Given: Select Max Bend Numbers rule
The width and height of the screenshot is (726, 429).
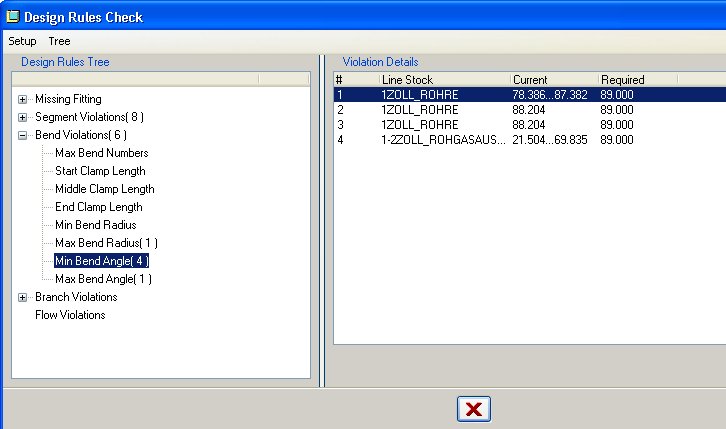Looking at the screenshot, I should point(101,153).
